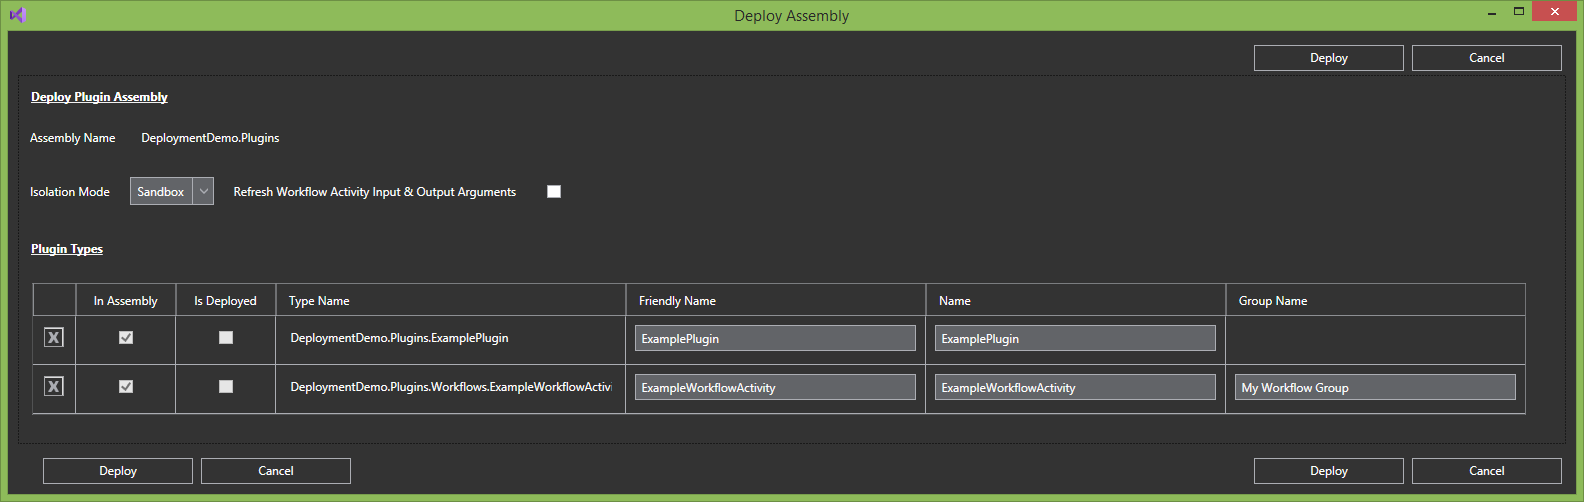
Task: Click the Visual Studio icon in title bar
Action: coord(17,15)
